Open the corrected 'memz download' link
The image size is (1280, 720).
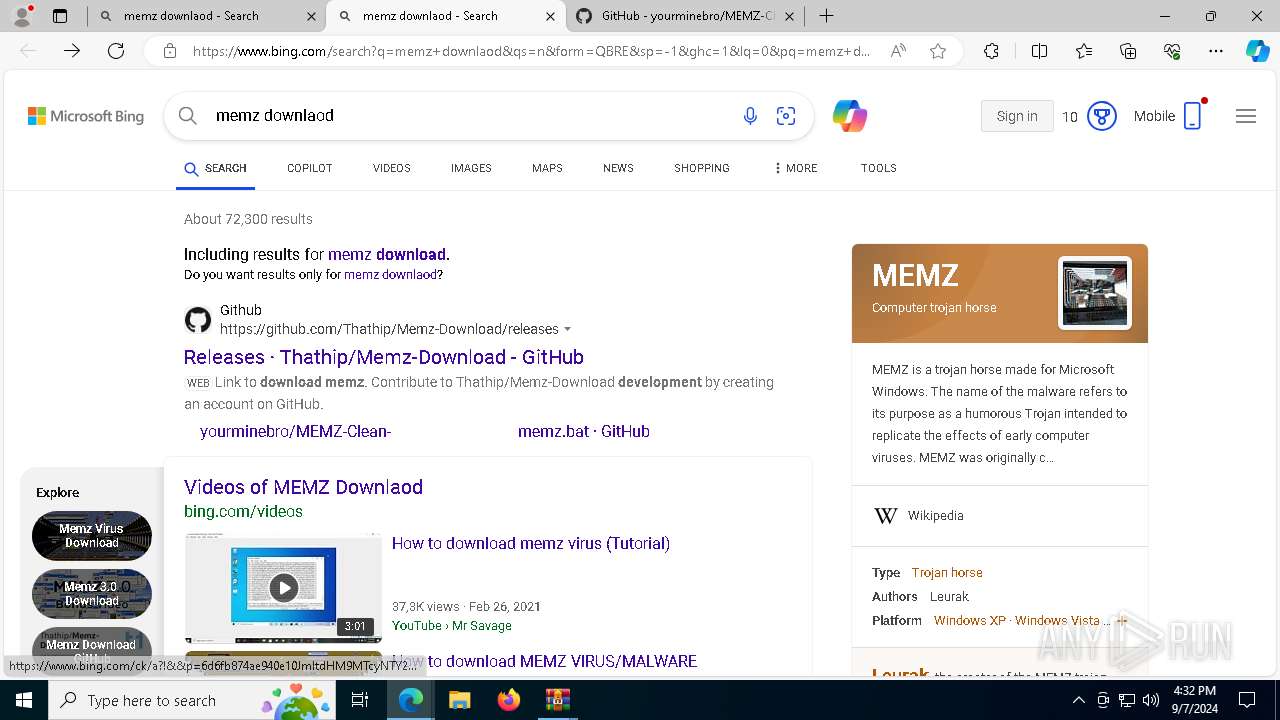point(388,254)
